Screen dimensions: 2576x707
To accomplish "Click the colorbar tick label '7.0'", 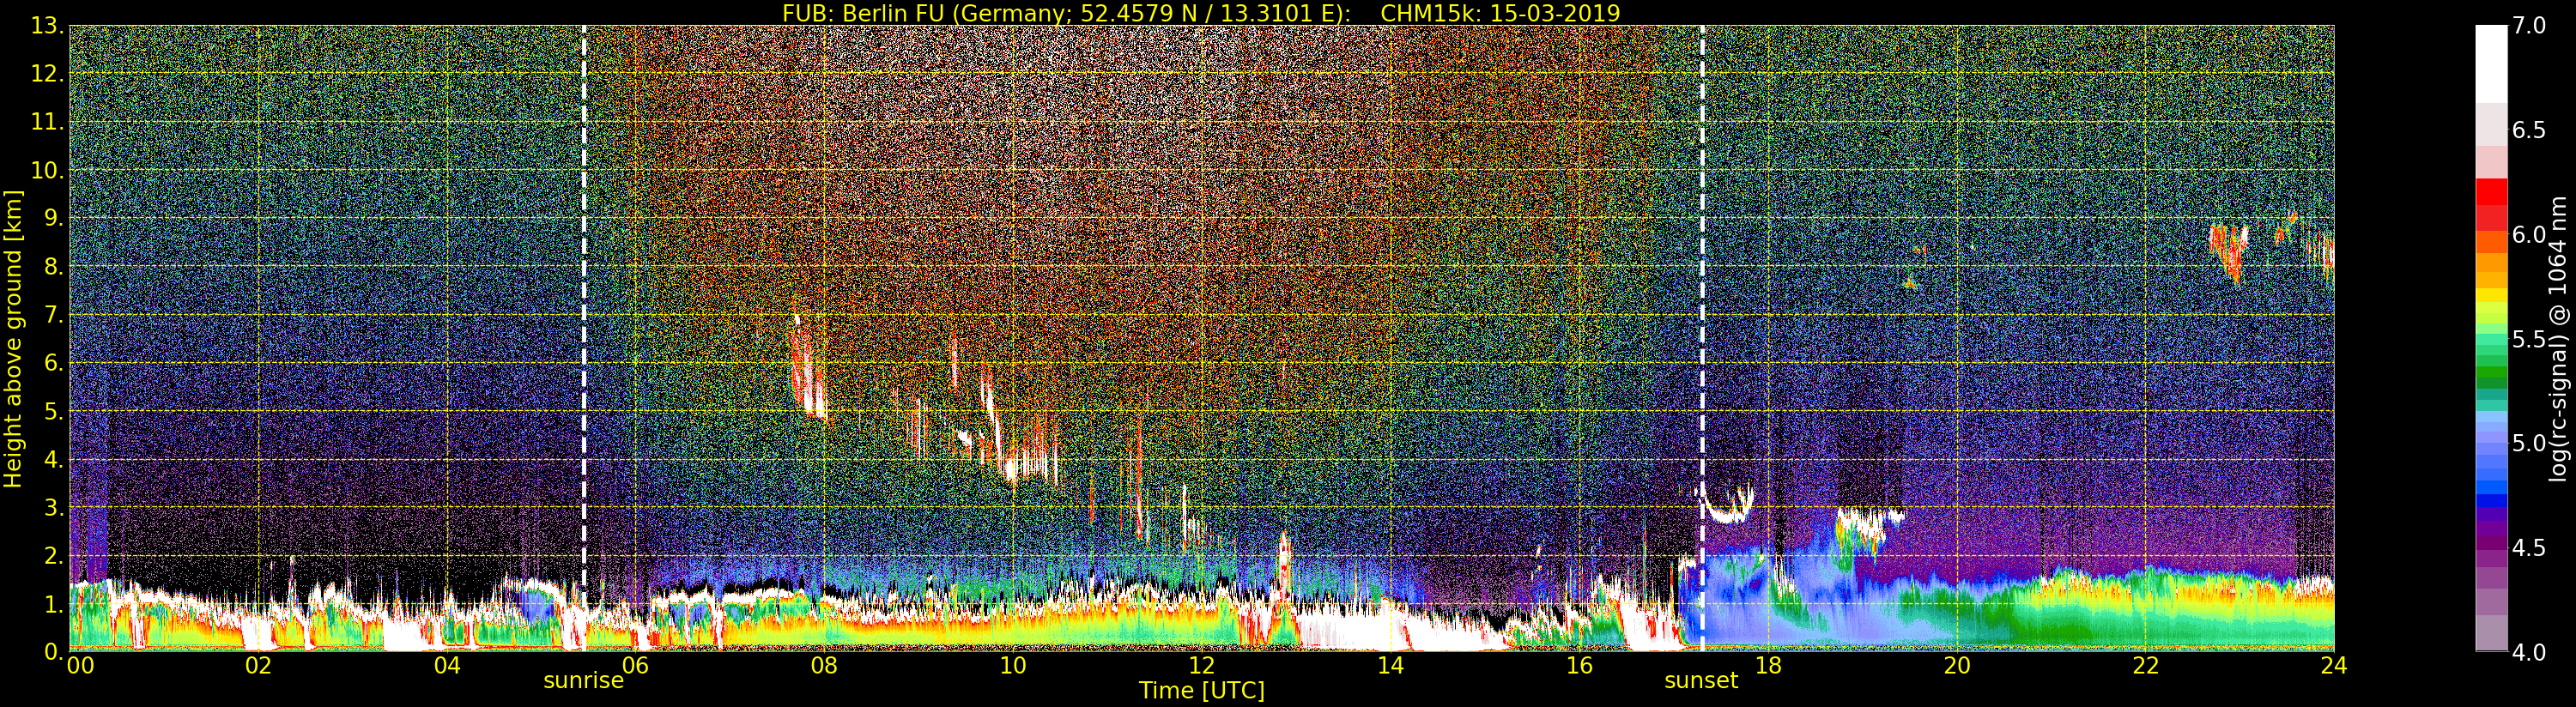I will coord(2529,26).
